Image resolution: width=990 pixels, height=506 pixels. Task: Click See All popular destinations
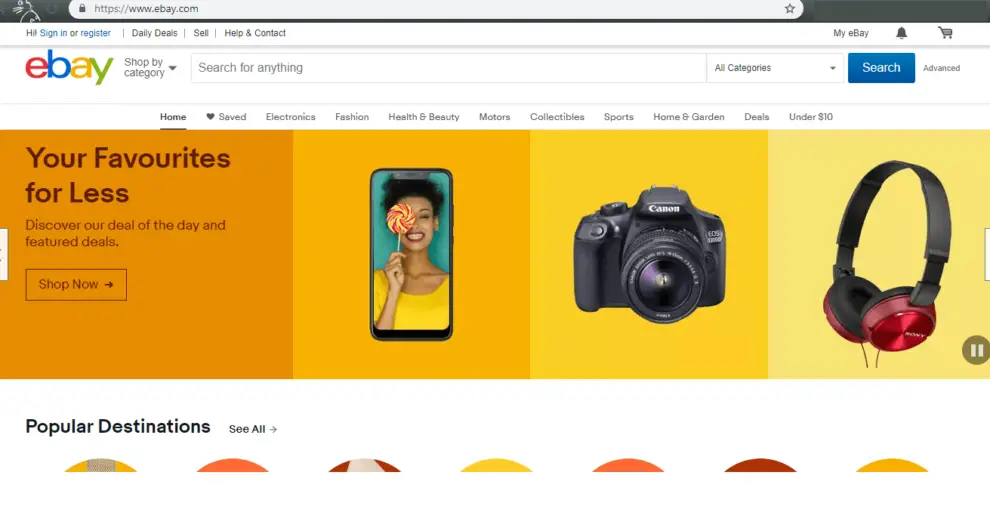click(253, 429)
